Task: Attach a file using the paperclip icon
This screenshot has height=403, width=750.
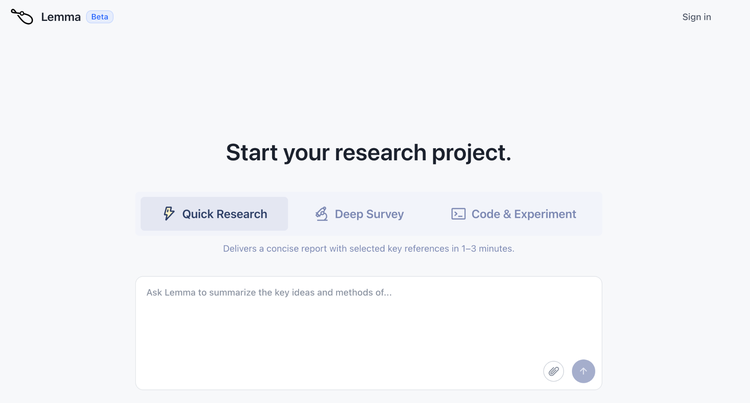Action: coord(553,371)
